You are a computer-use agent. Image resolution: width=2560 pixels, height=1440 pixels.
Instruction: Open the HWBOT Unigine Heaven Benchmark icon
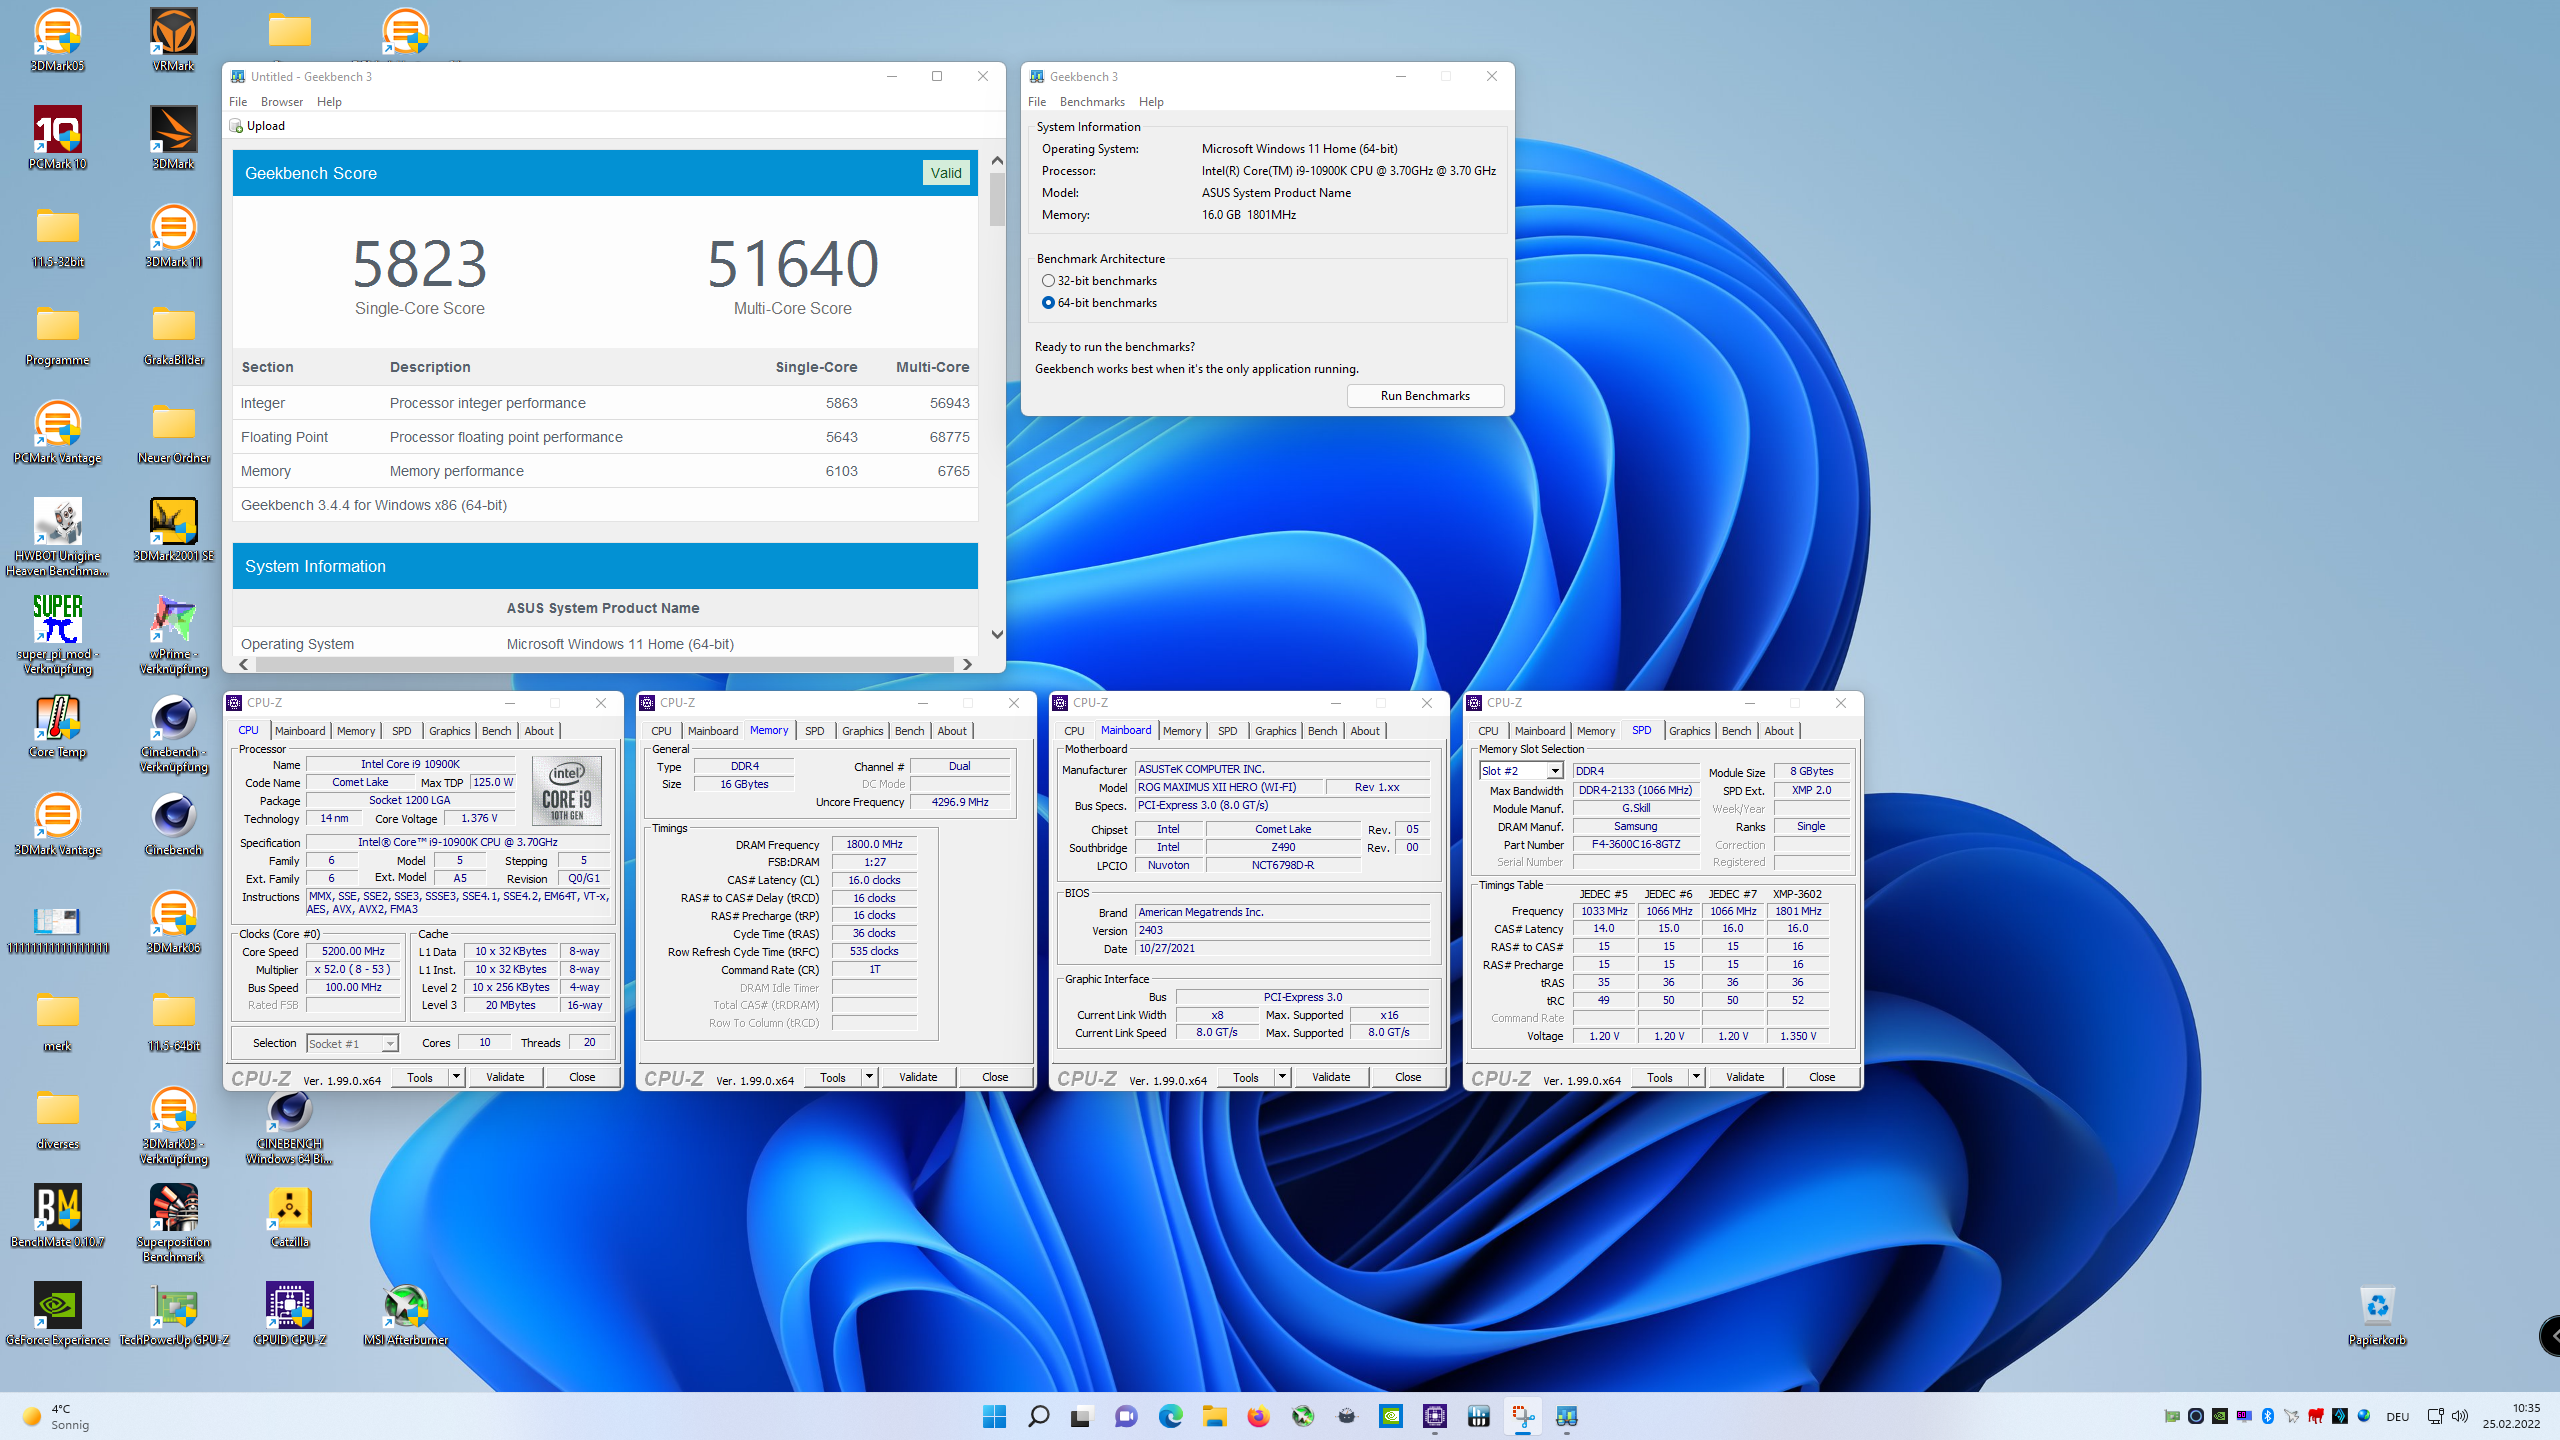click(x=57, y=537)
